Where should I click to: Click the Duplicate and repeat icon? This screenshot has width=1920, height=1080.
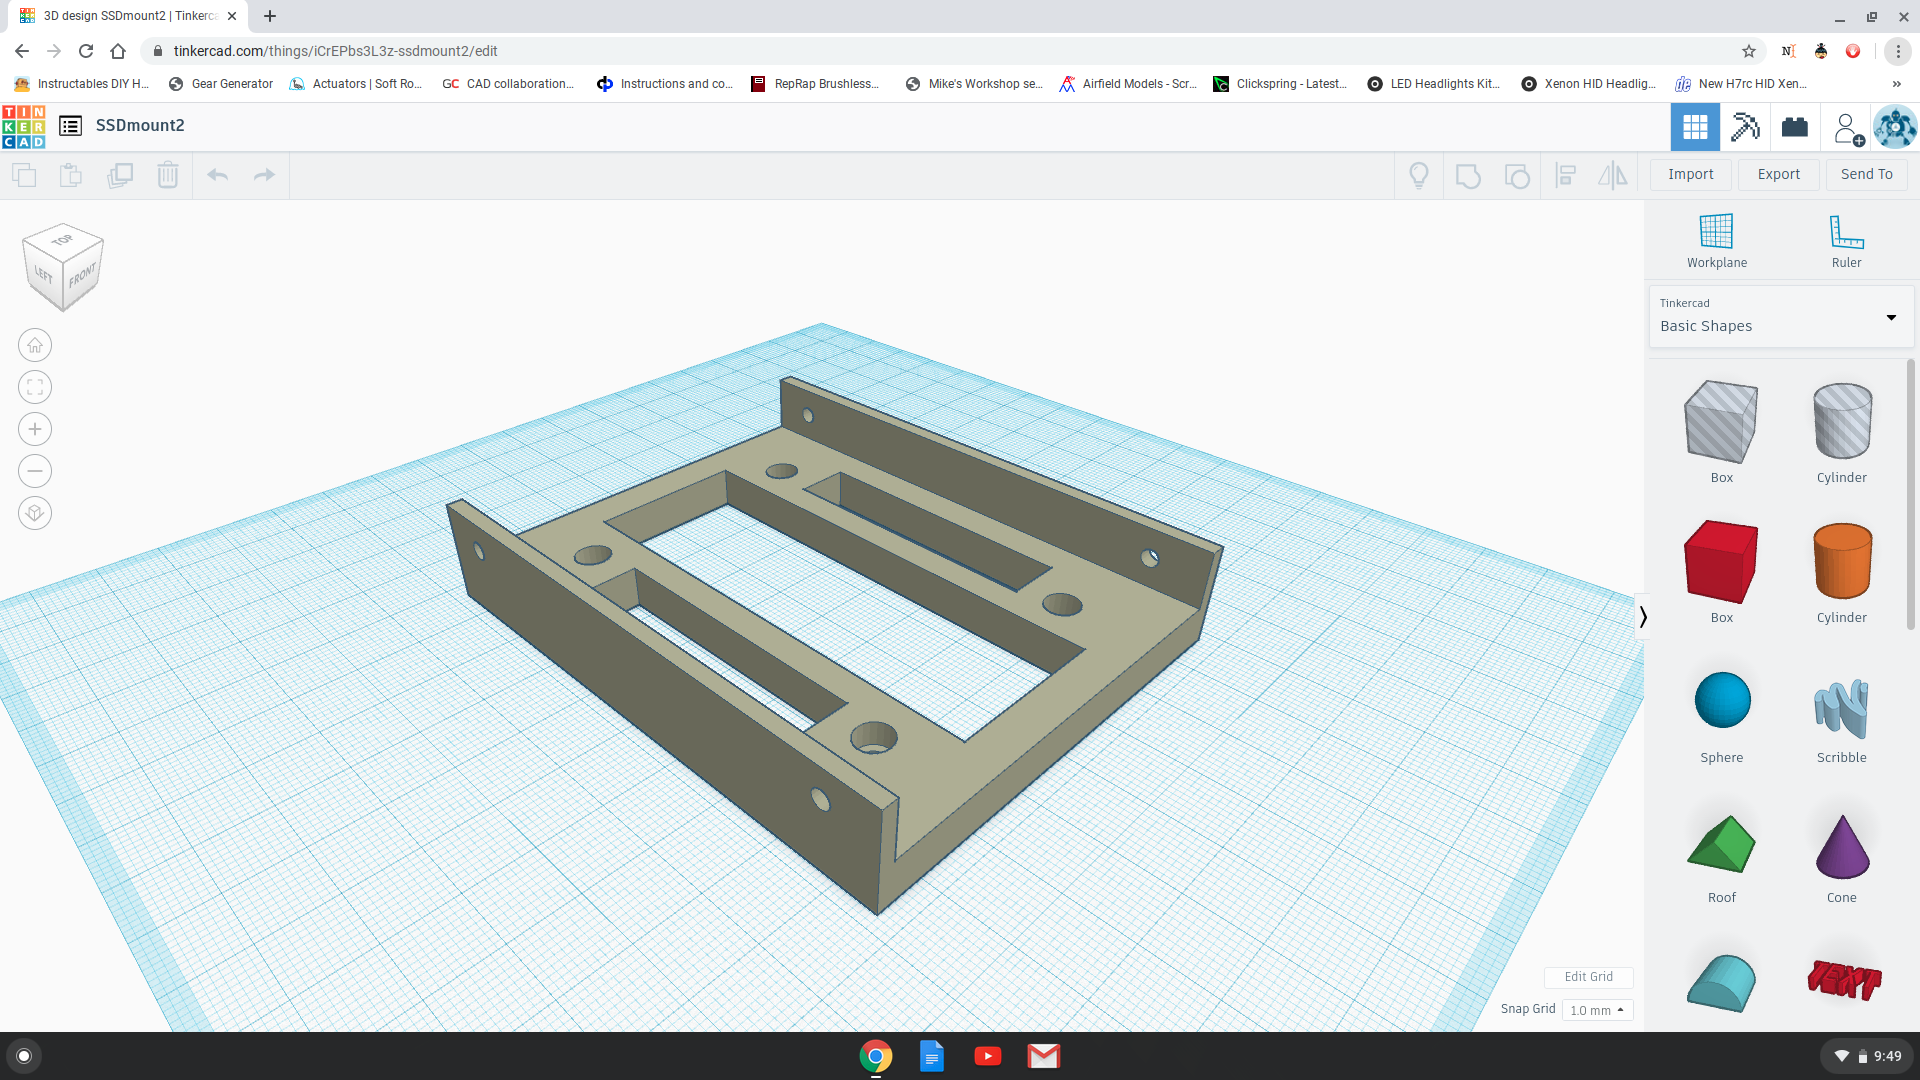[120, 174]
